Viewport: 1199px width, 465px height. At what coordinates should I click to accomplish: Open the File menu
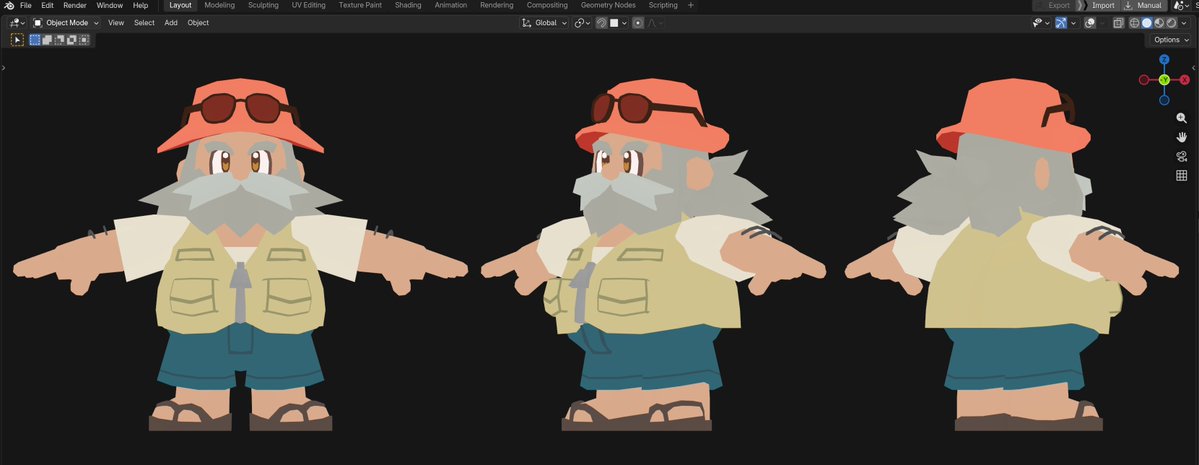(26, 5)
